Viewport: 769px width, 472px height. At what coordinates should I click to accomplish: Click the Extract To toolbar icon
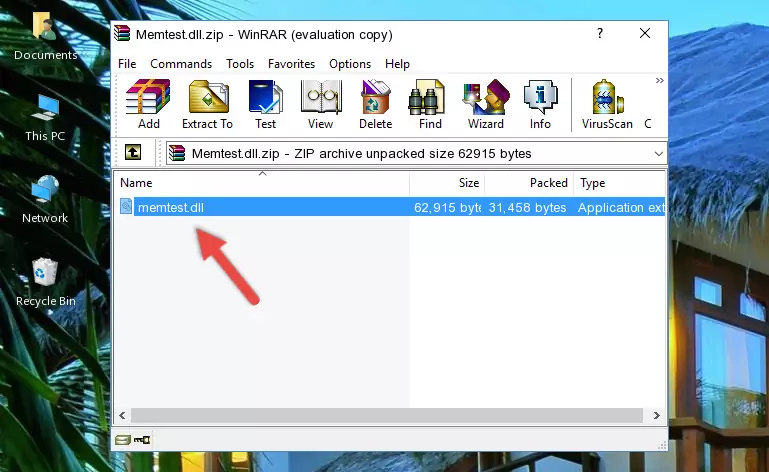(207, 104)
